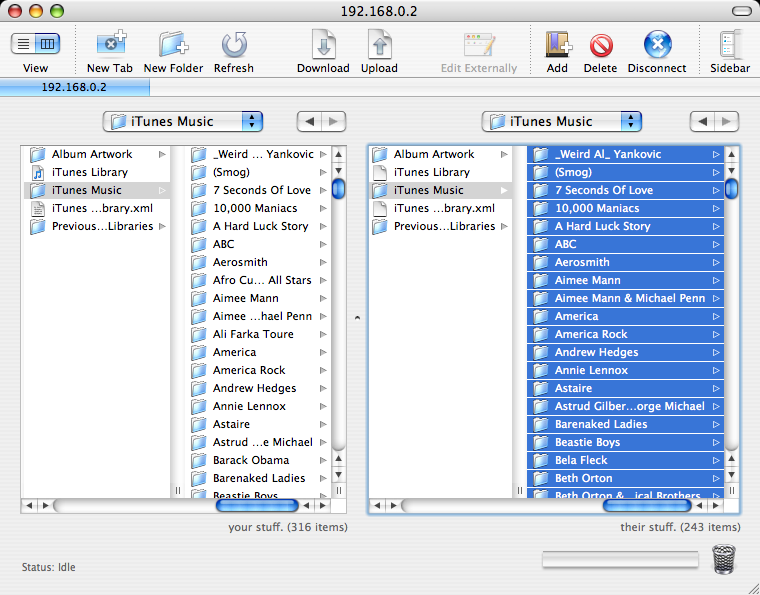Click left pane vertical scrollbar thumb

tap(338, 189)
